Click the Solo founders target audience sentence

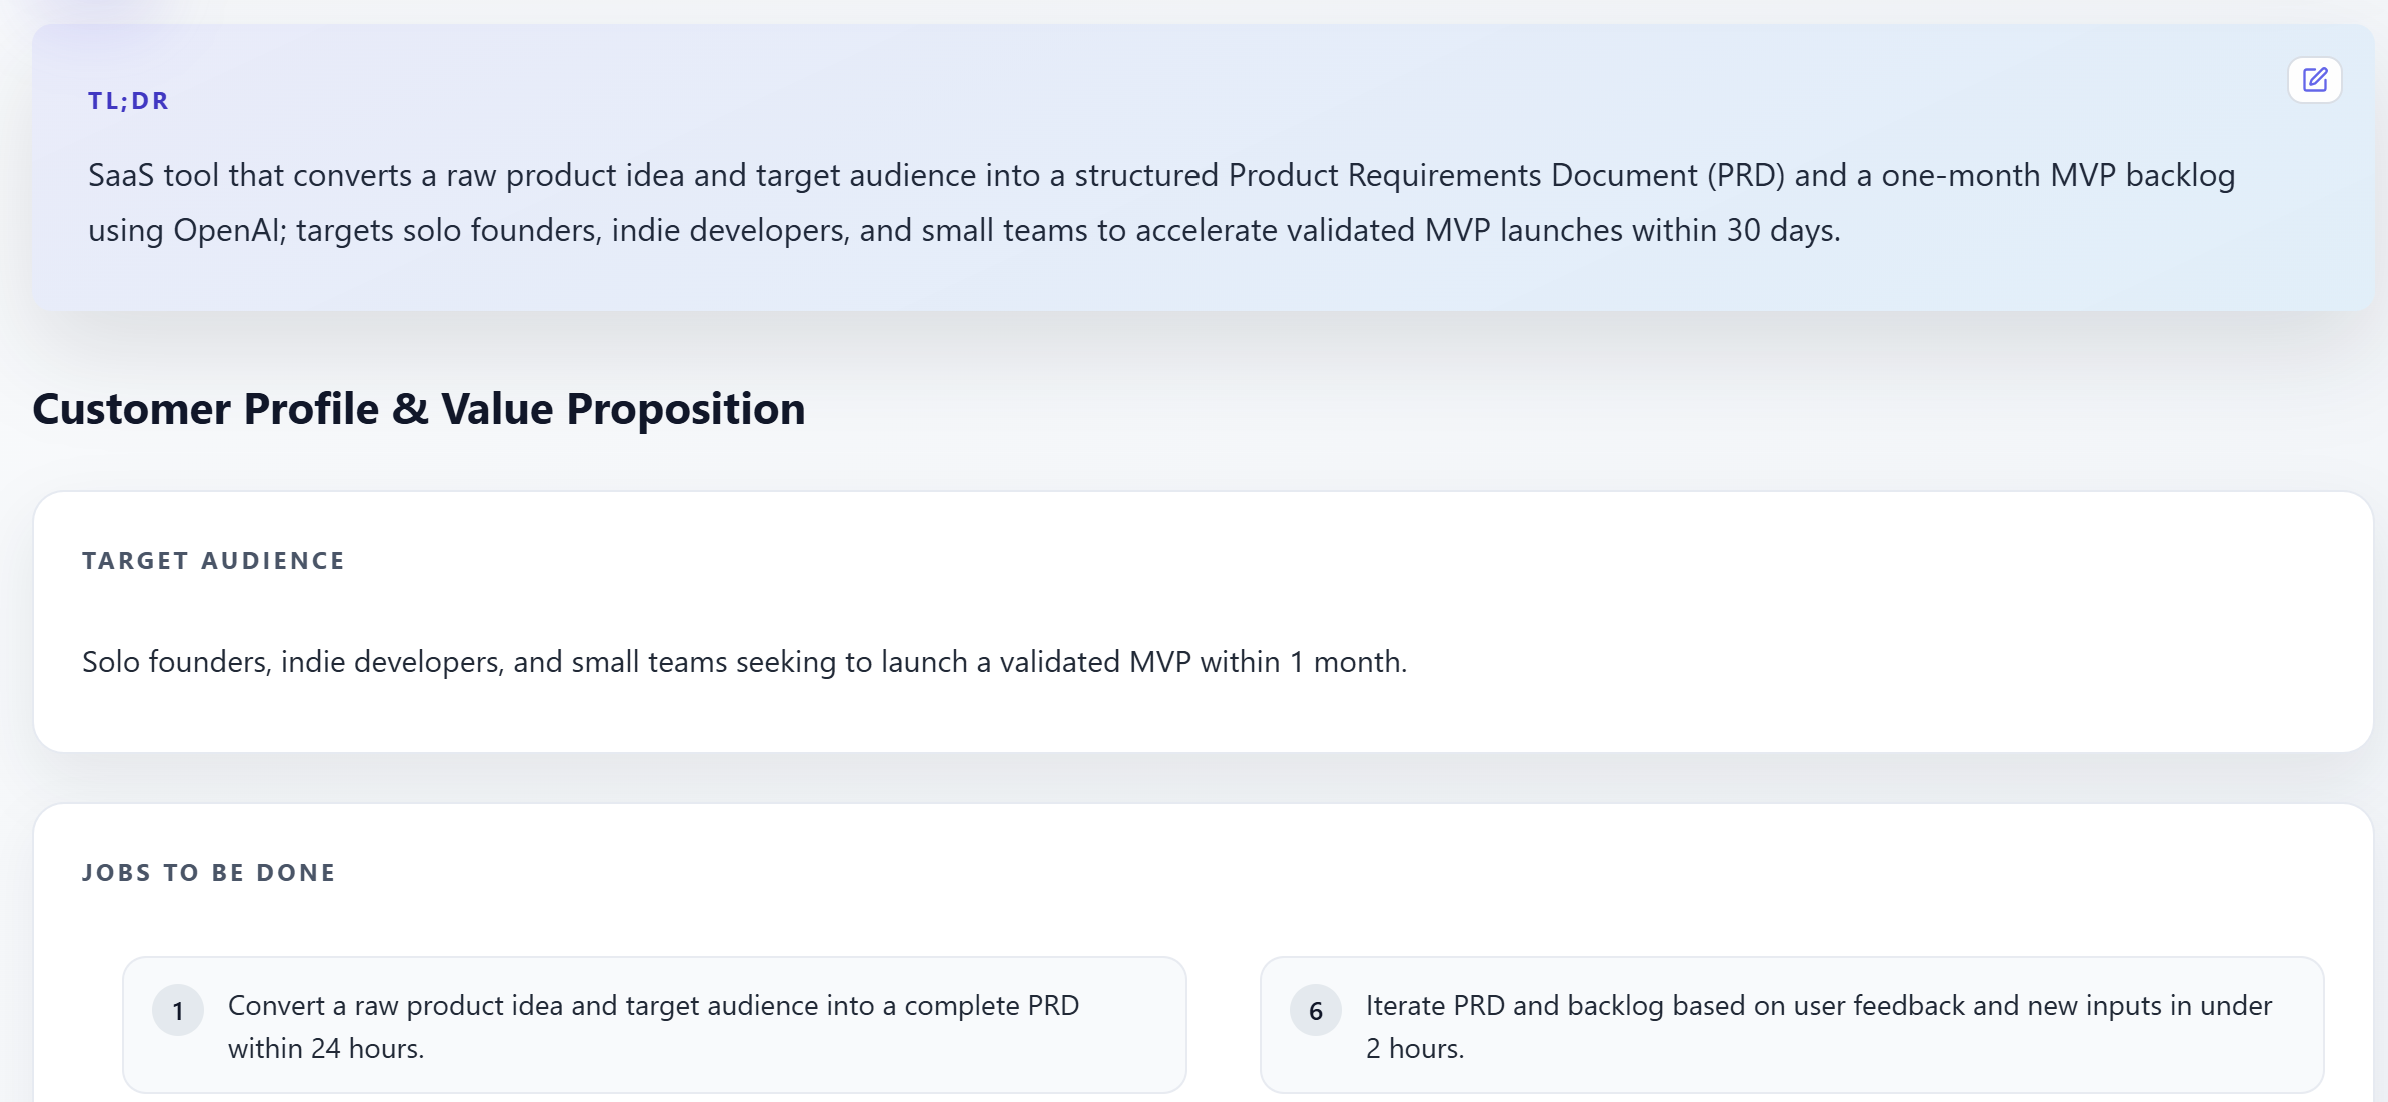[x=744, y=662]
